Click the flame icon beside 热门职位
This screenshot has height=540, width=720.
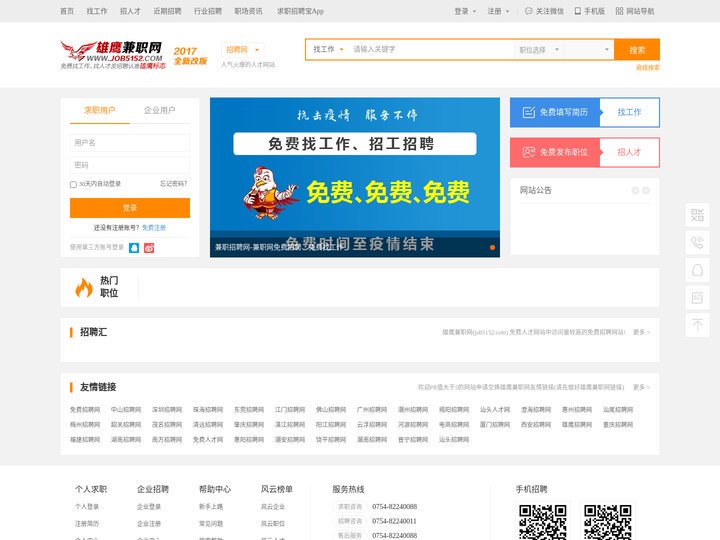click(84, 287)
